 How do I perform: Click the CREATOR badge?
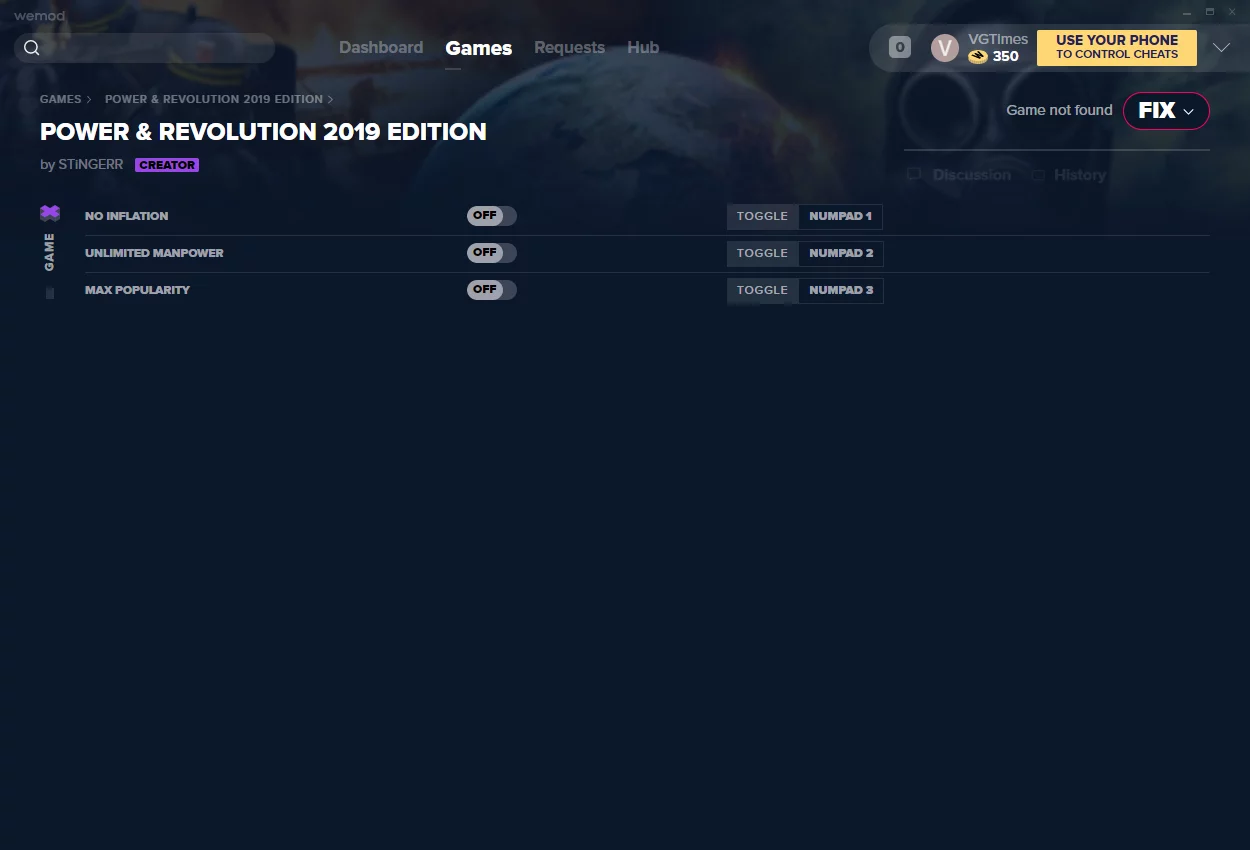[x=167, y=165]
